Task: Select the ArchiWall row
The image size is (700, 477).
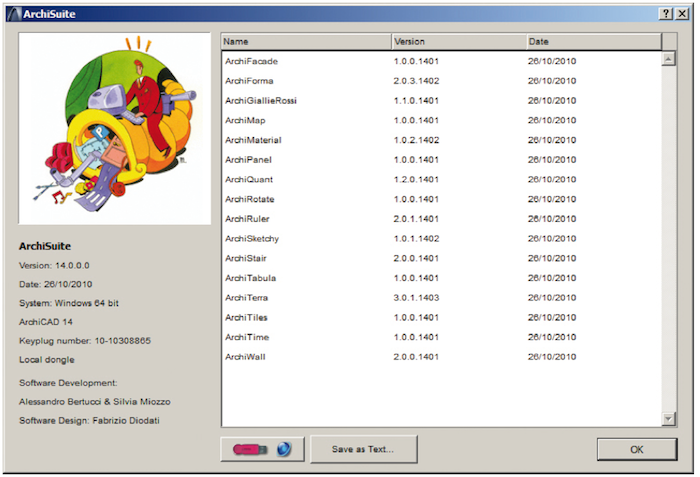Action: (x=441, y=356)
